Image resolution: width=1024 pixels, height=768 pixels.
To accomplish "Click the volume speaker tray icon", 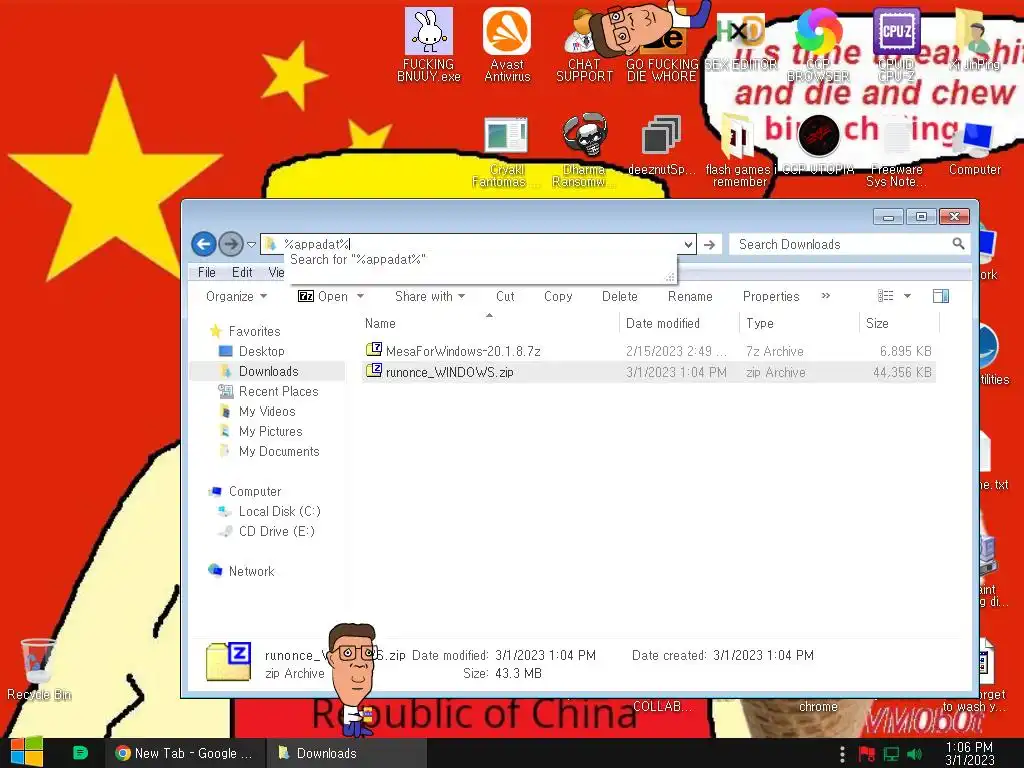I will click(x=915, y=754).
